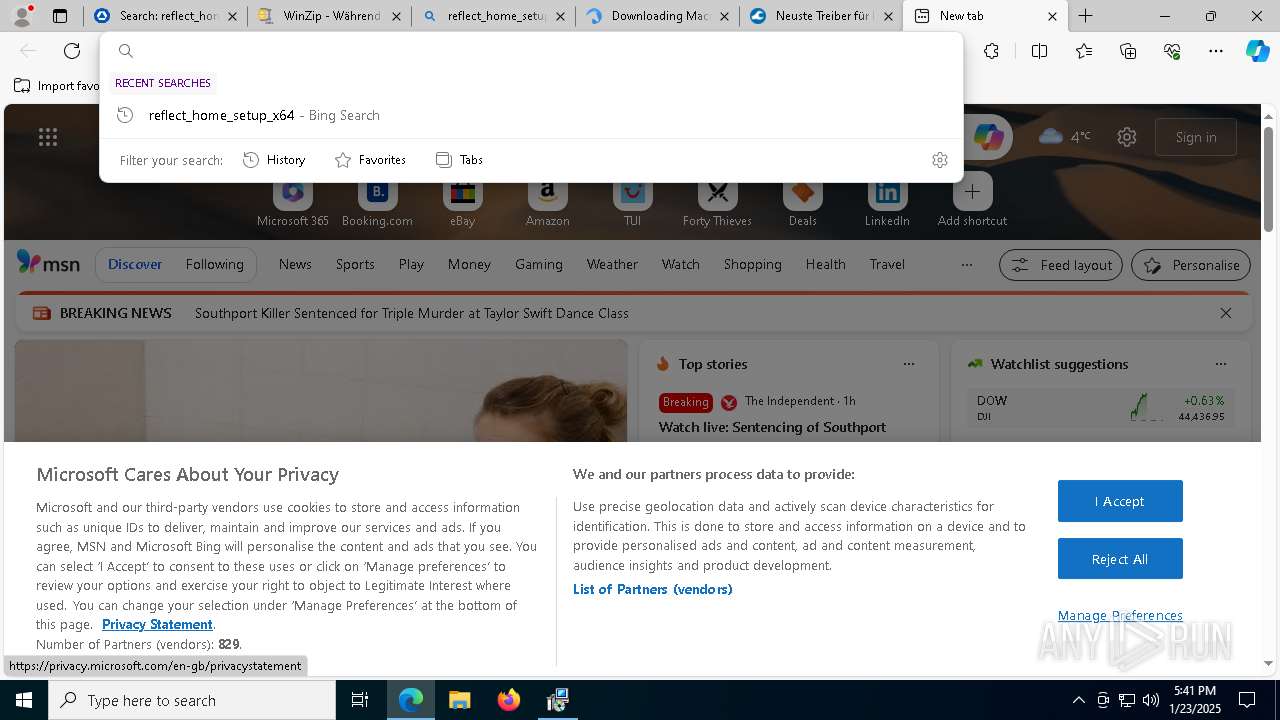Open the Forty Thieves shortcut
This screenshot has width=1280, height=720.
tap(717, 203)
